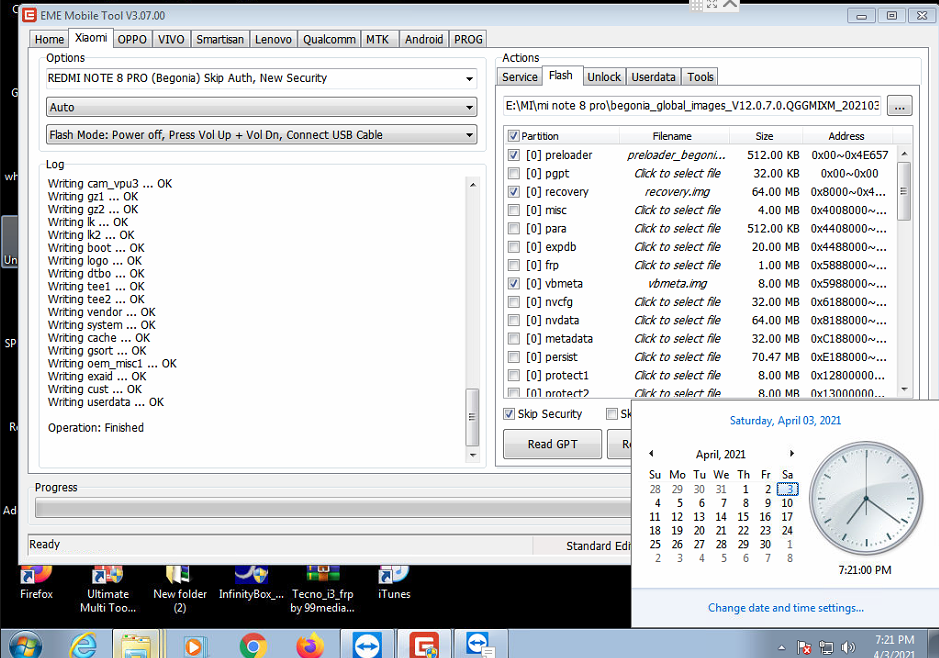
Task: Open the iTunes desktop shortcut
Action: pos(394,583)
